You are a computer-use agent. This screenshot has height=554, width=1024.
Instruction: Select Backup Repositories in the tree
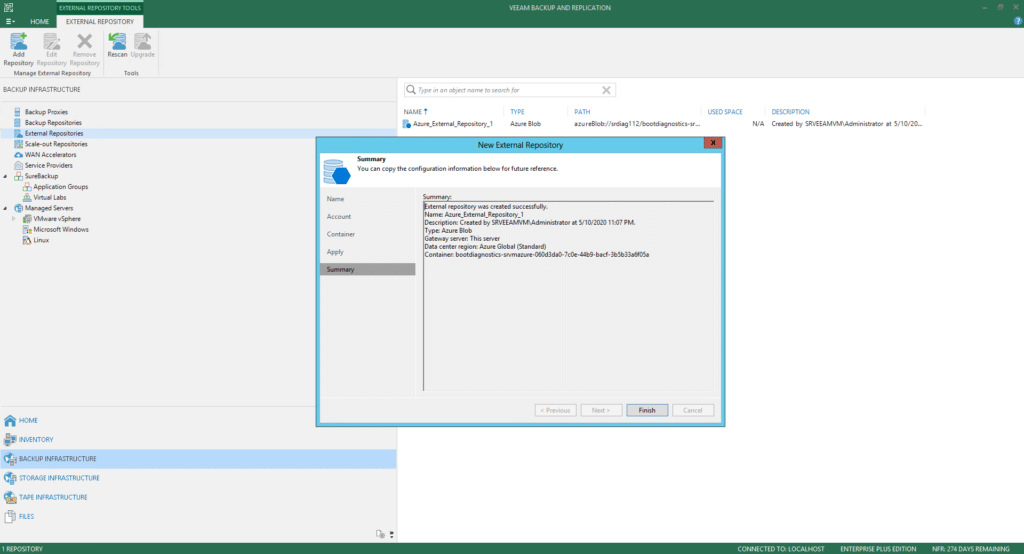[x=53, y=122]
